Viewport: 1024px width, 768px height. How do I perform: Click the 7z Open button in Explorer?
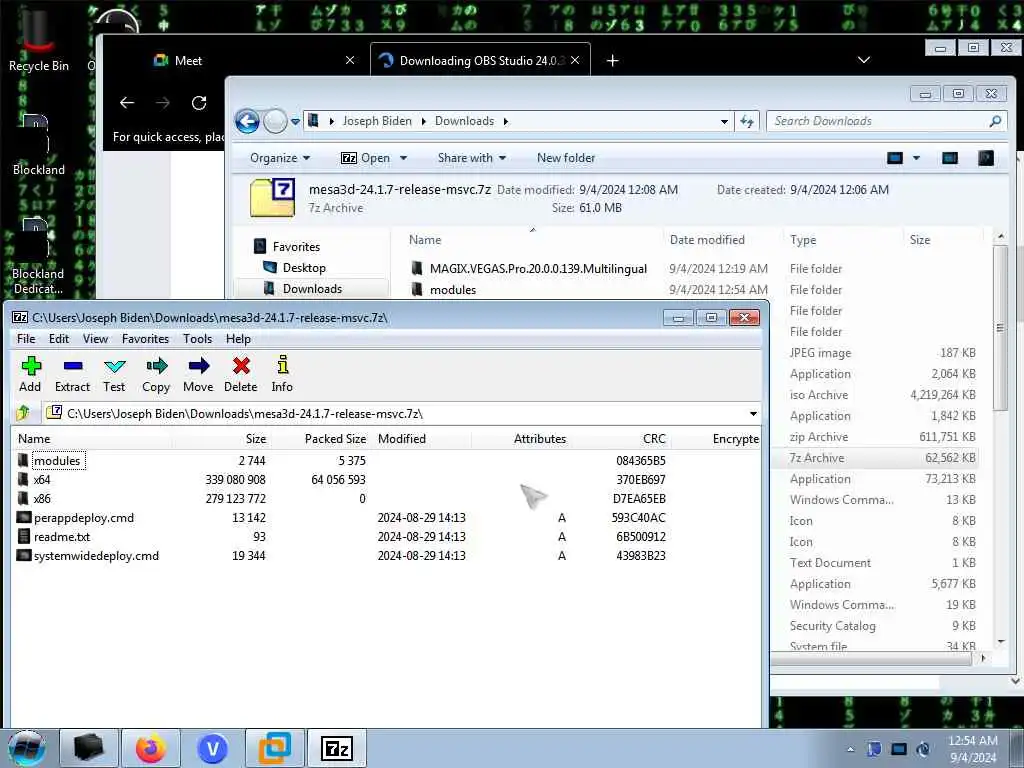tap(366, 158)
